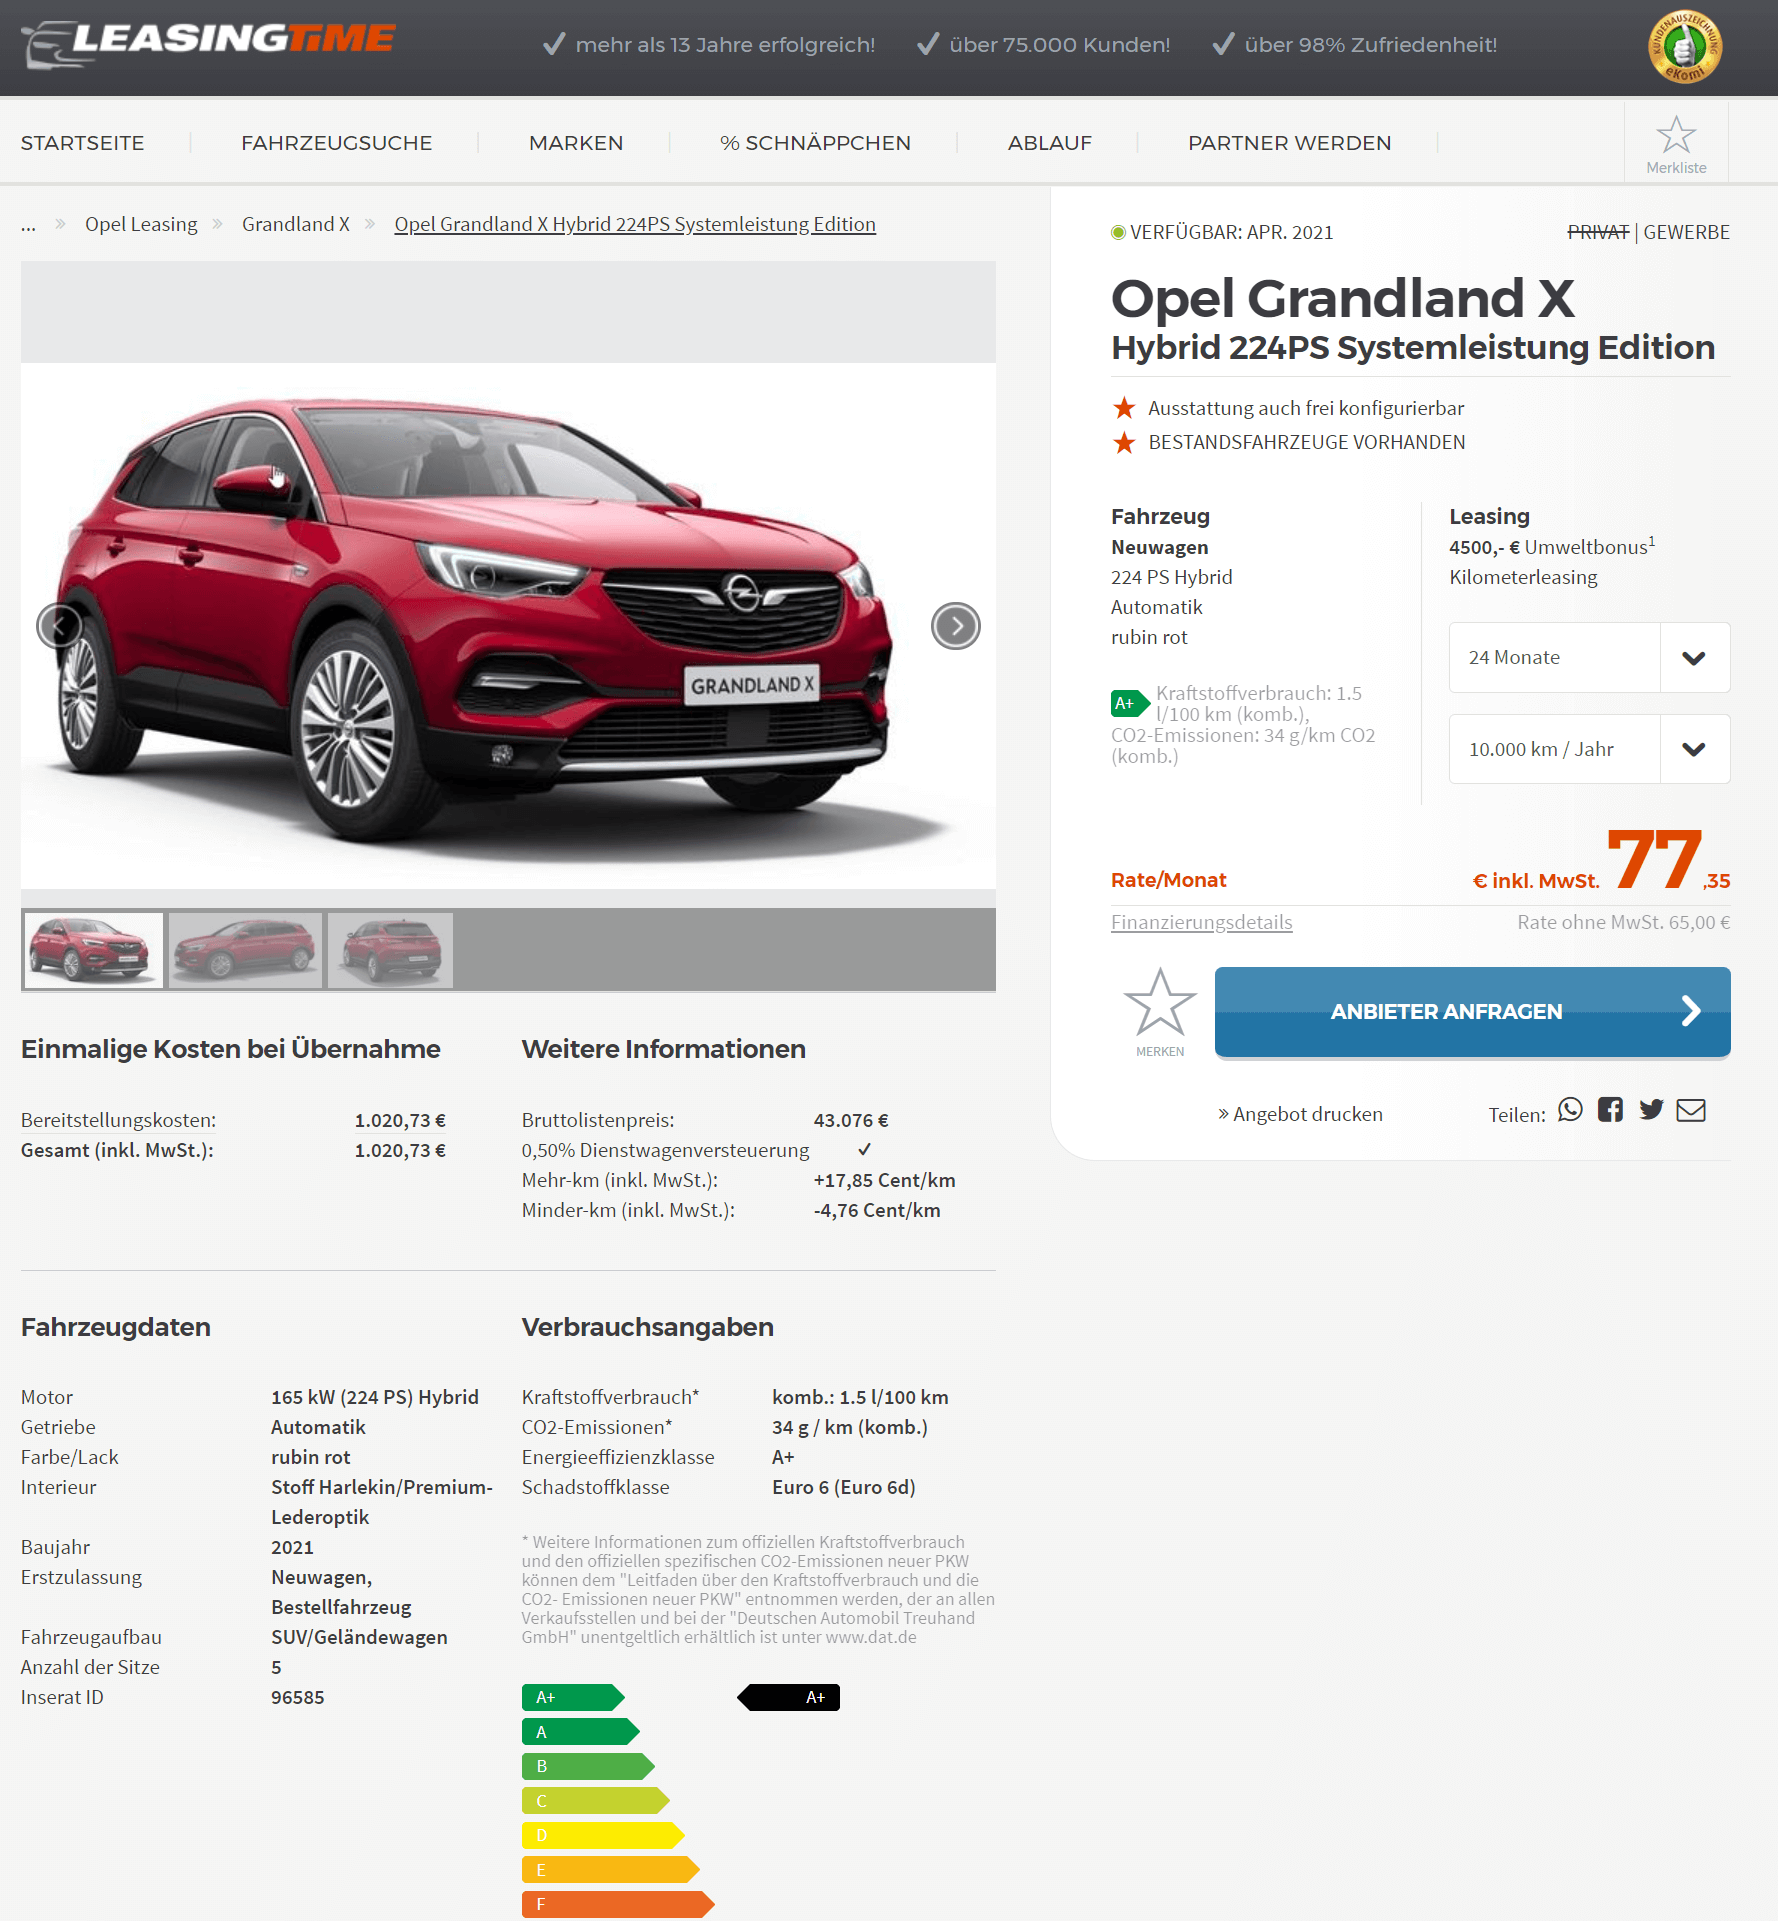Click Inserat ID value 96585

pyautogui.click(x=298, y=1697)
